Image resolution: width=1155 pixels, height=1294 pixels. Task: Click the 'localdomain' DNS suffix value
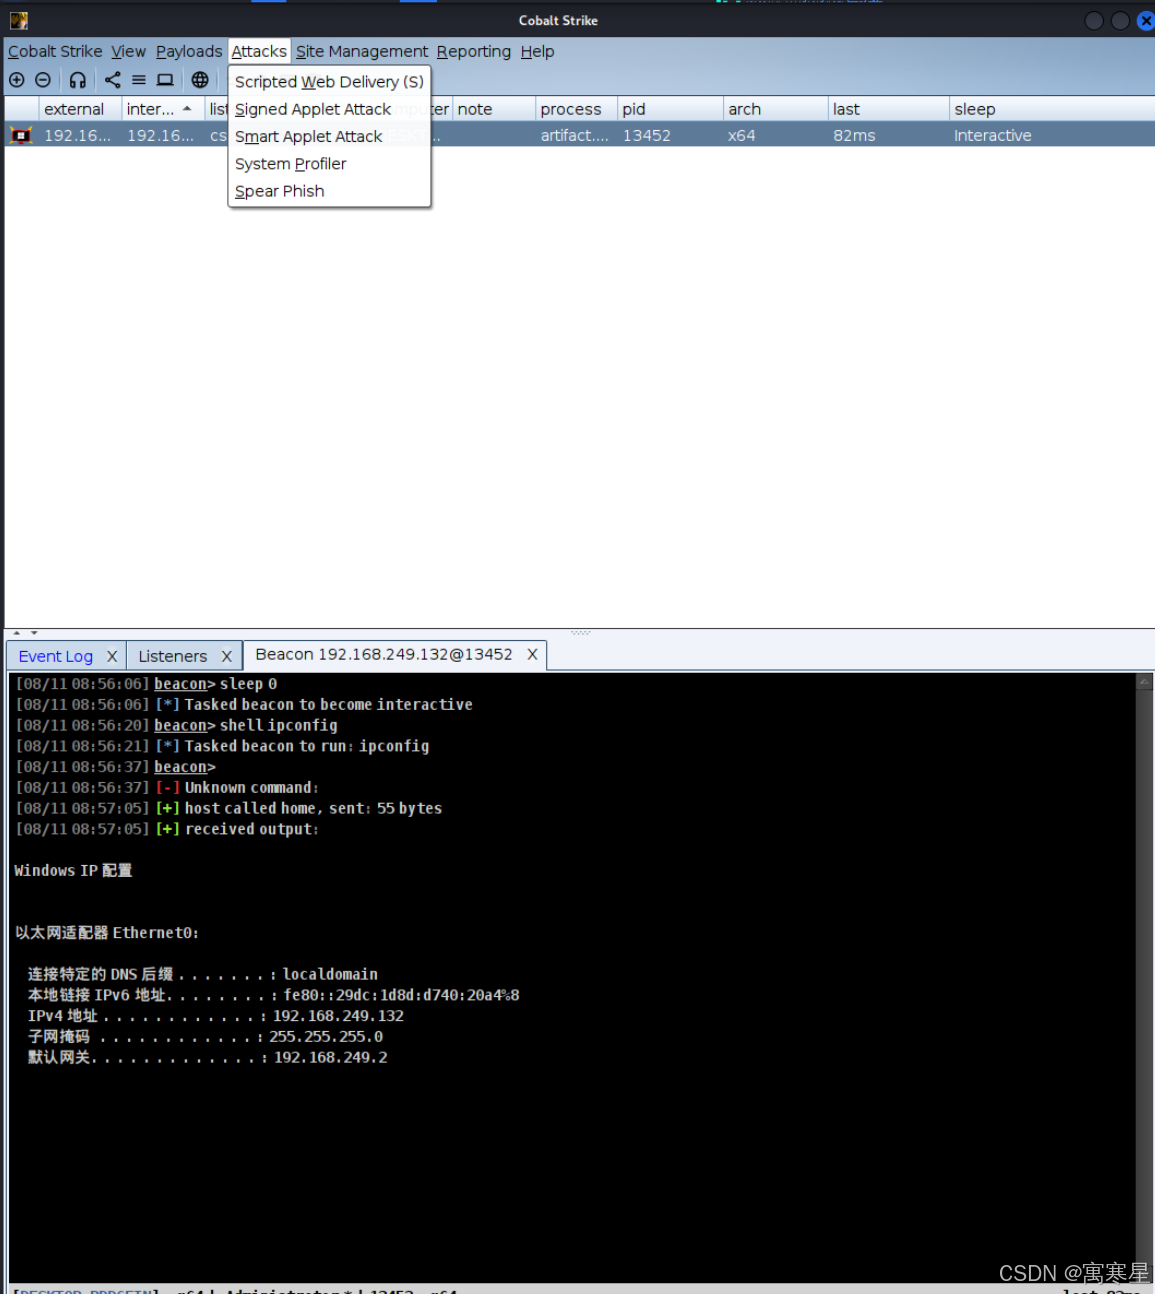(330, 974)
